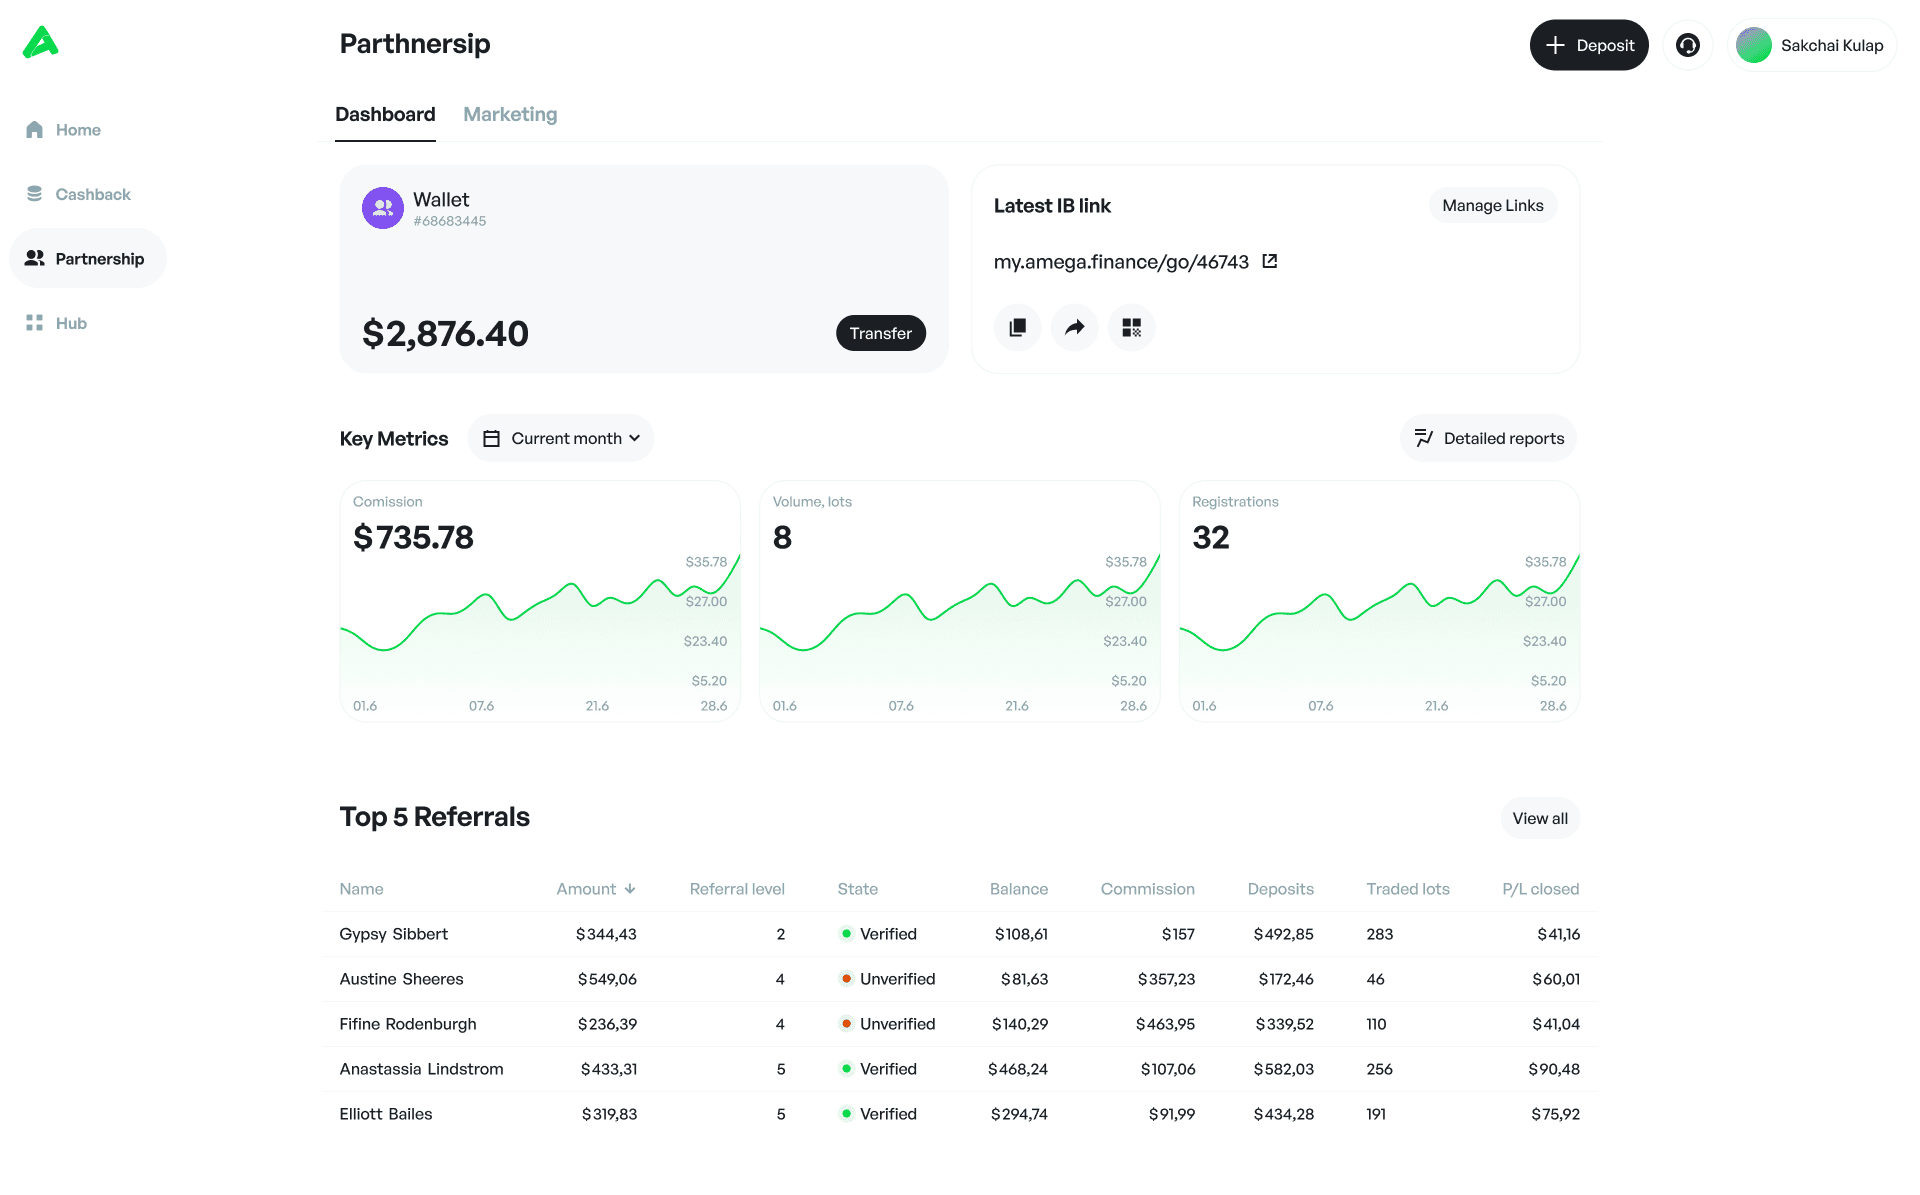The image size is (1920, 1195).
Task: Sort by Amount column arrow
Action: click(x=630, y=889)
